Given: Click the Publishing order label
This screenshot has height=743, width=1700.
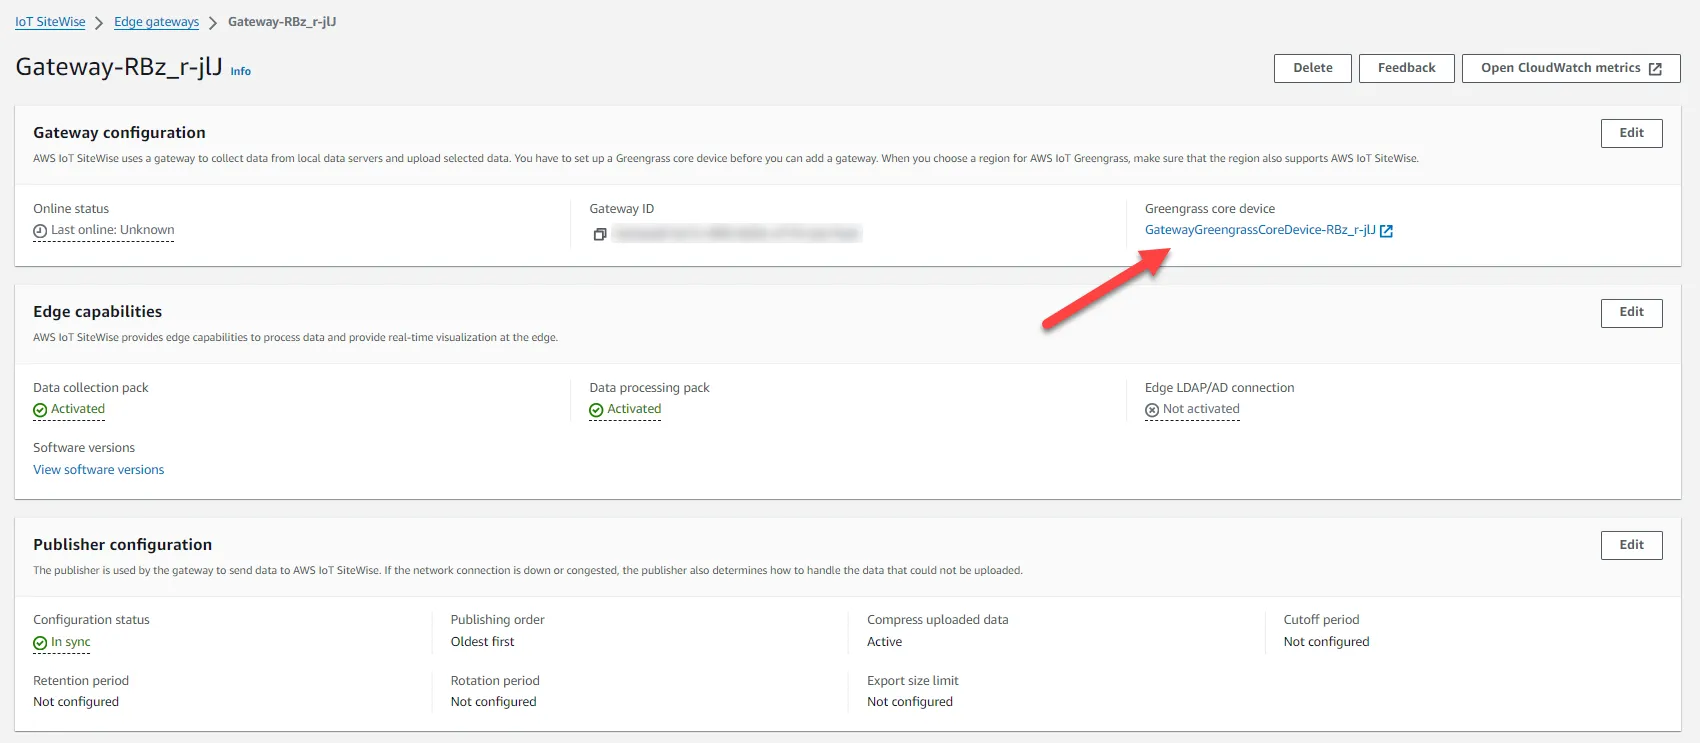Looking at the screenshot, I should coord(497,620).
